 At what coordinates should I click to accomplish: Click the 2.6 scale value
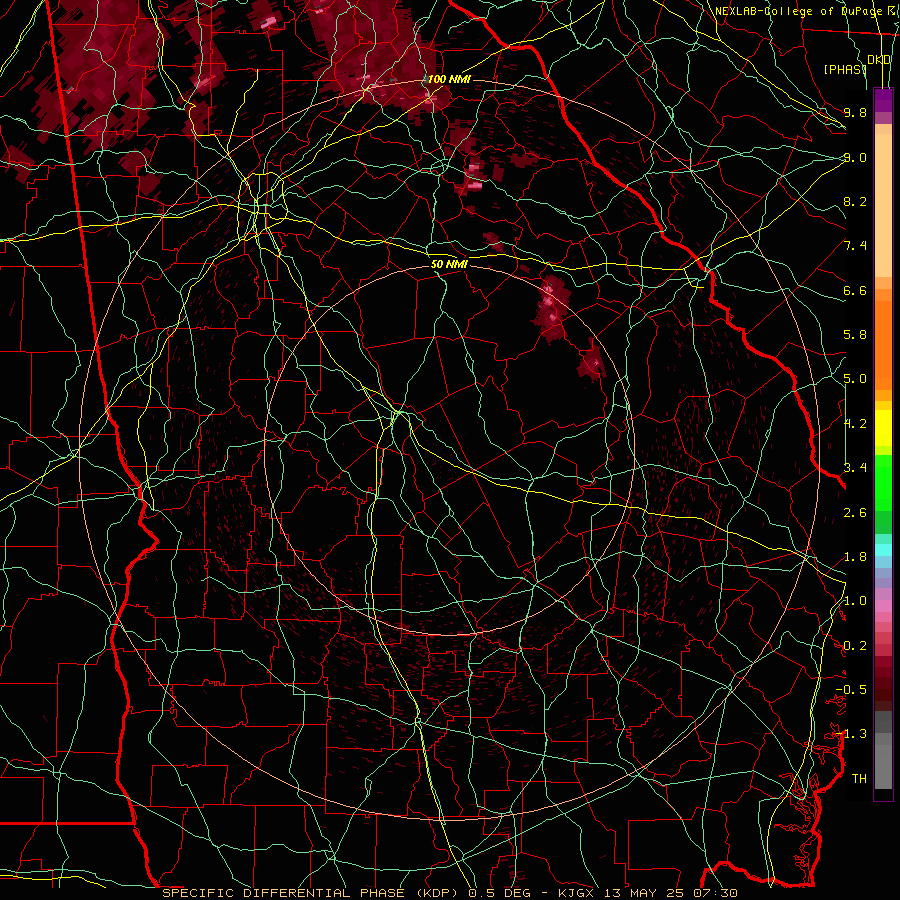(855, 513)
